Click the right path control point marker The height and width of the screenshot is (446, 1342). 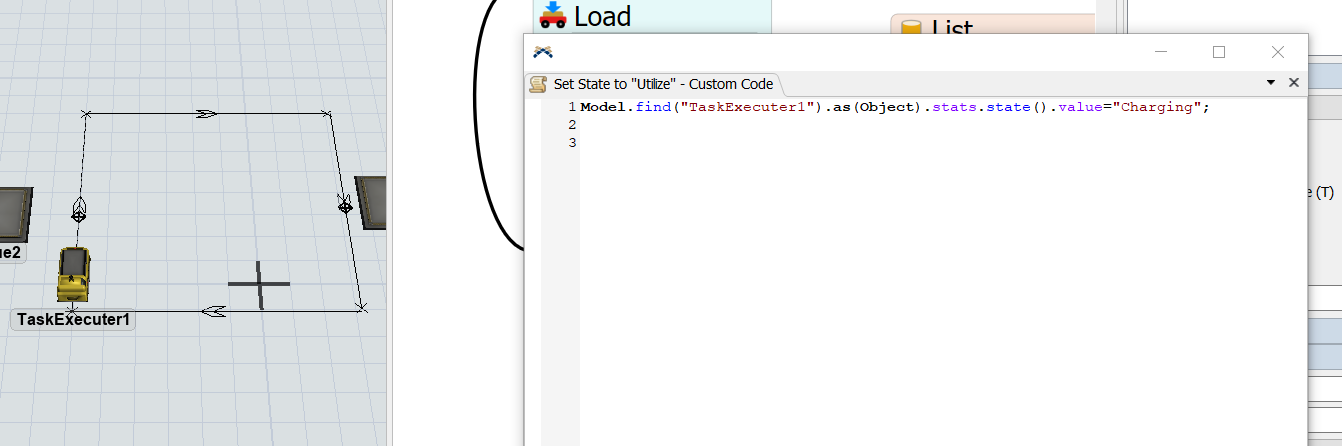click(x=345, y=206)
